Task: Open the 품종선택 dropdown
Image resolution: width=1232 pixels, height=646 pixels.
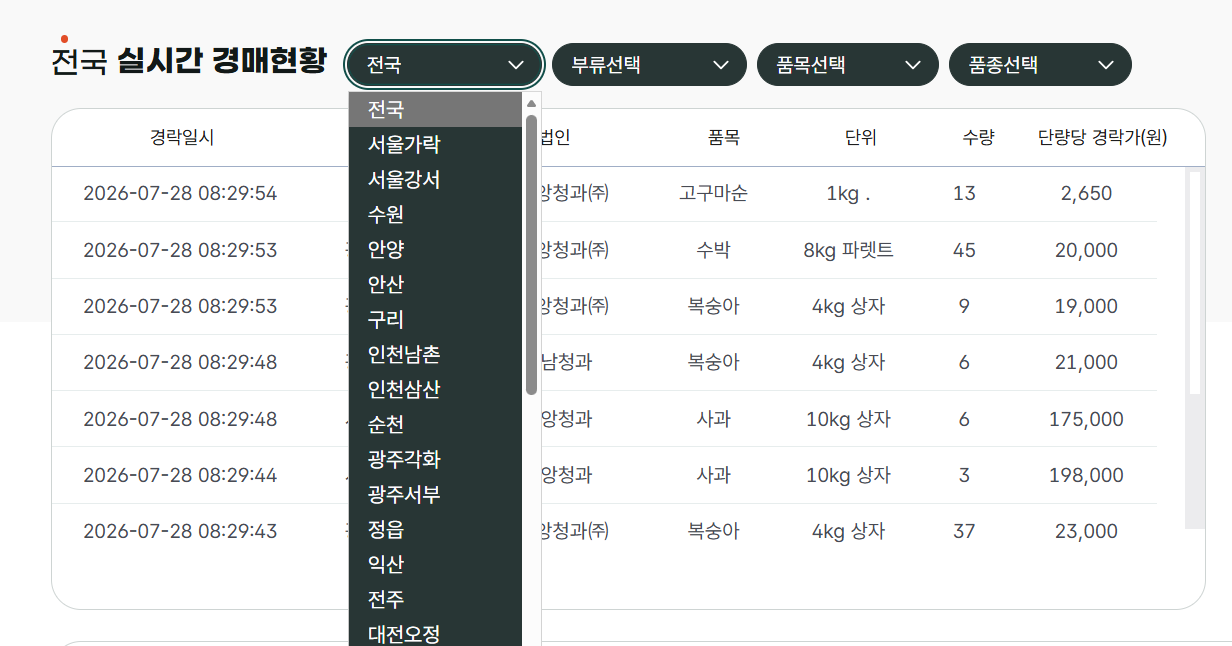Action: (x=1040, y=65)
